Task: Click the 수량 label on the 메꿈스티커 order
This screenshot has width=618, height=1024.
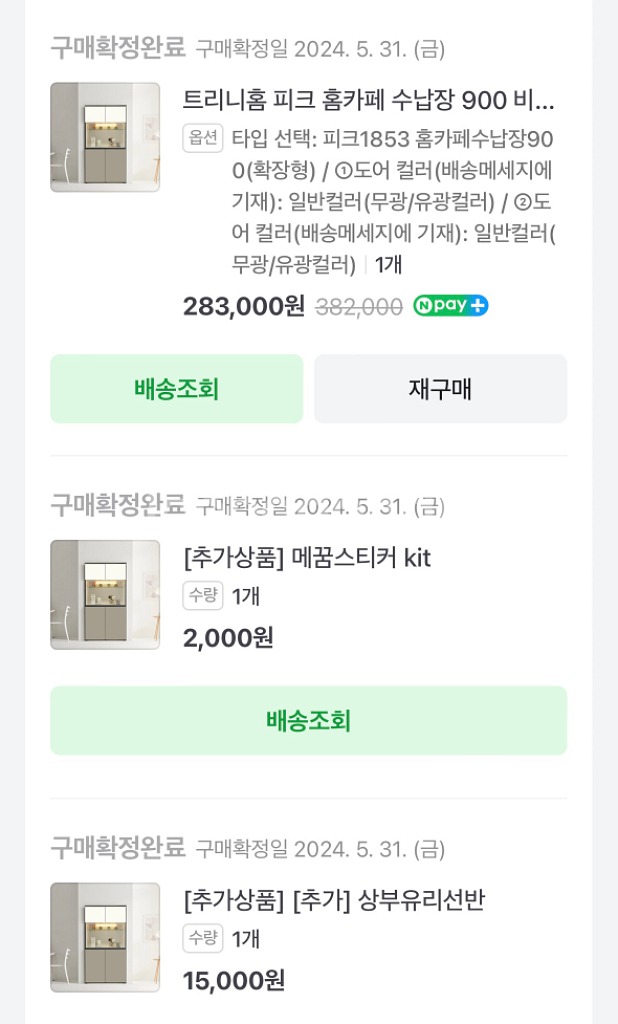Action: pos(202,597)
